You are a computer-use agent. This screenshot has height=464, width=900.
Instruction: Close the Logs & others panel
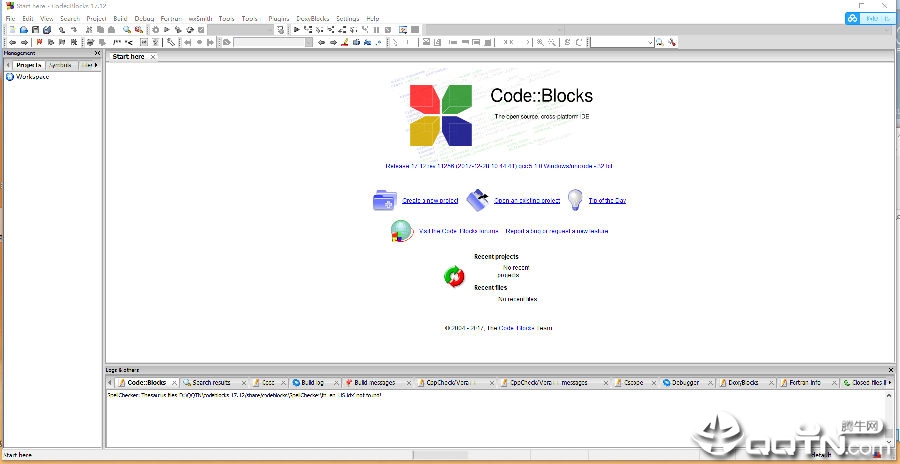tap(891, 370)
